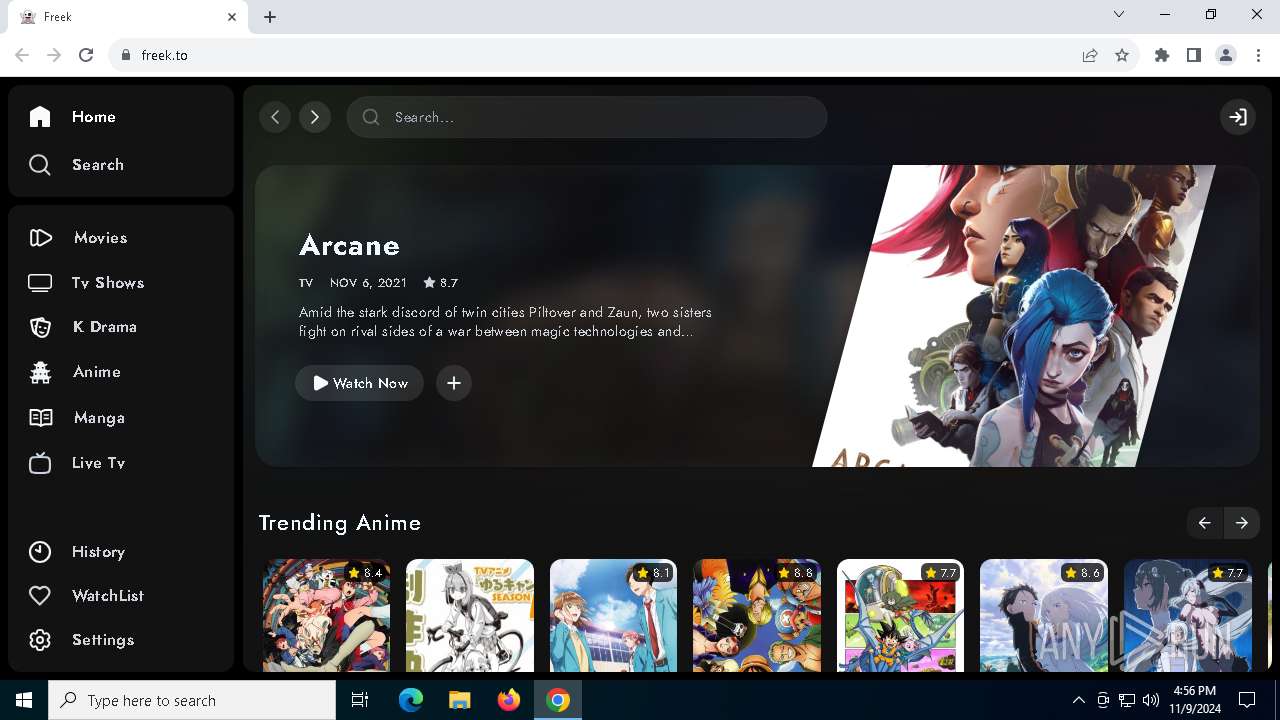
Task: Open Freek Settings
Action: [81, 640]
